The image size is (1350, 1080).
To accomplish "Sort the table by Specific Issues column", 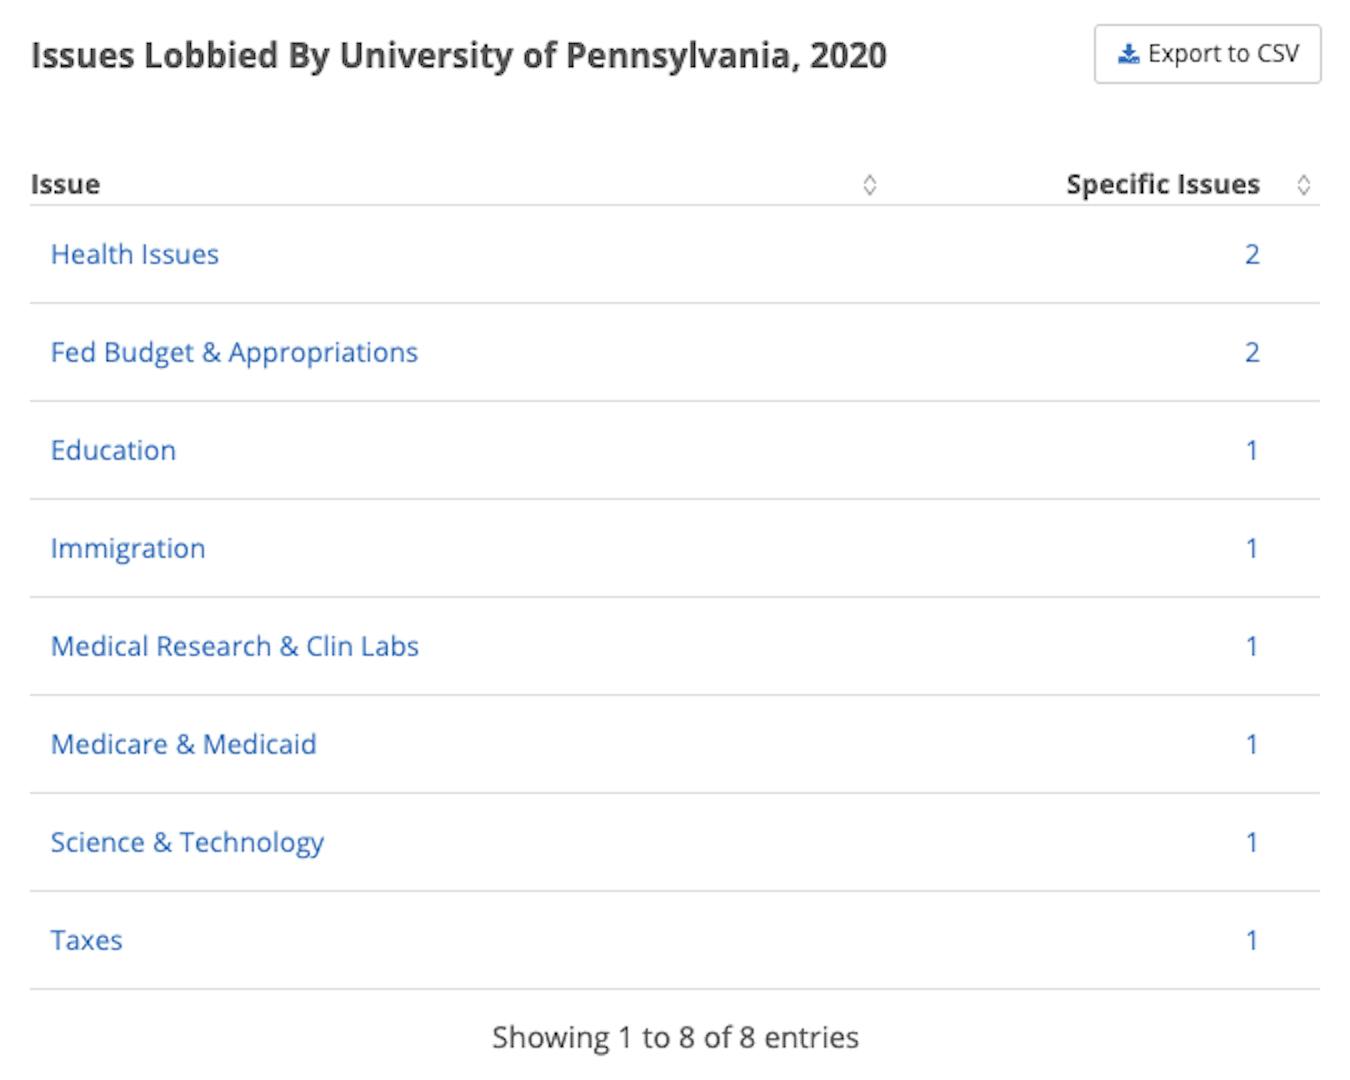I will pyautogui.click(x=1162, y=184).
